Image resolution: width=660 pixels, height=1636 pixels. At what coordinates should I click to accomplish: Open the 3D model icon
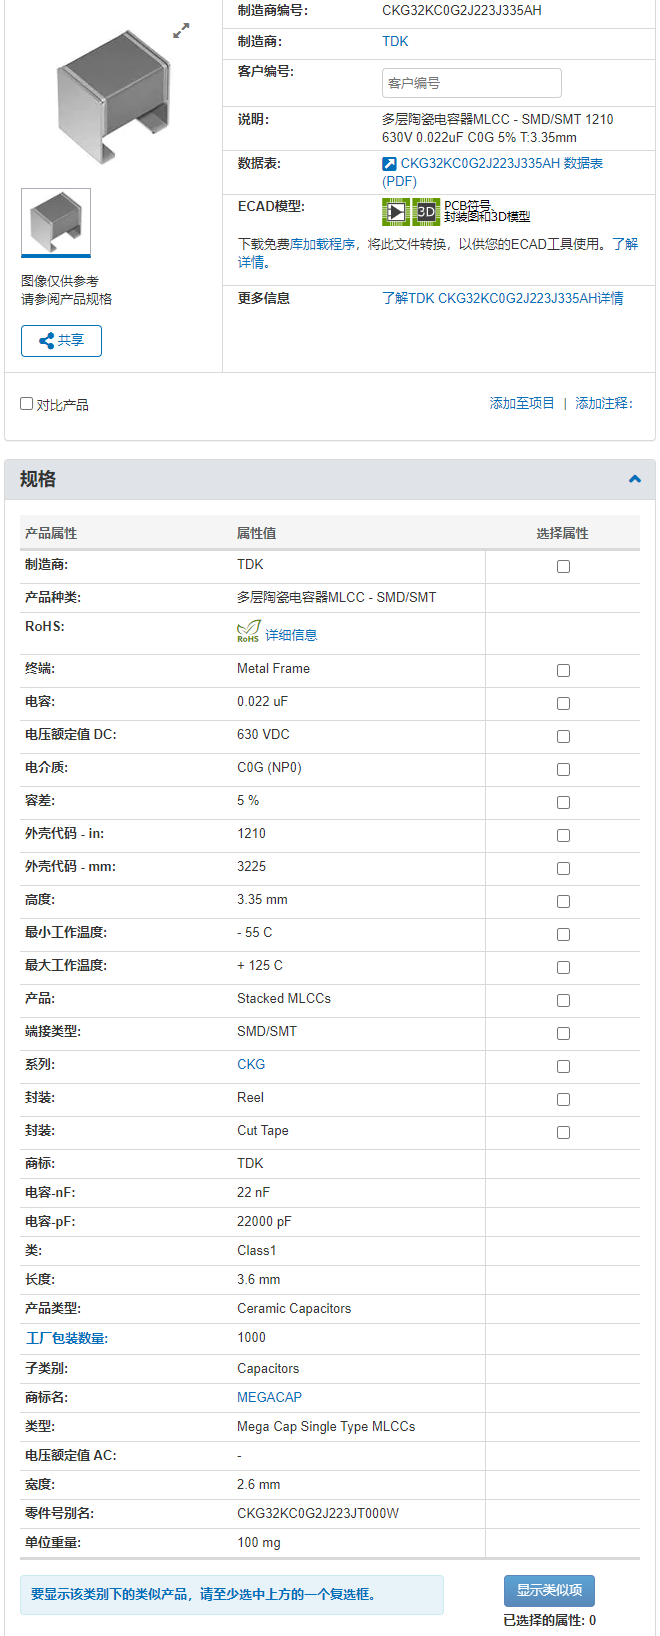click(426, 211)
